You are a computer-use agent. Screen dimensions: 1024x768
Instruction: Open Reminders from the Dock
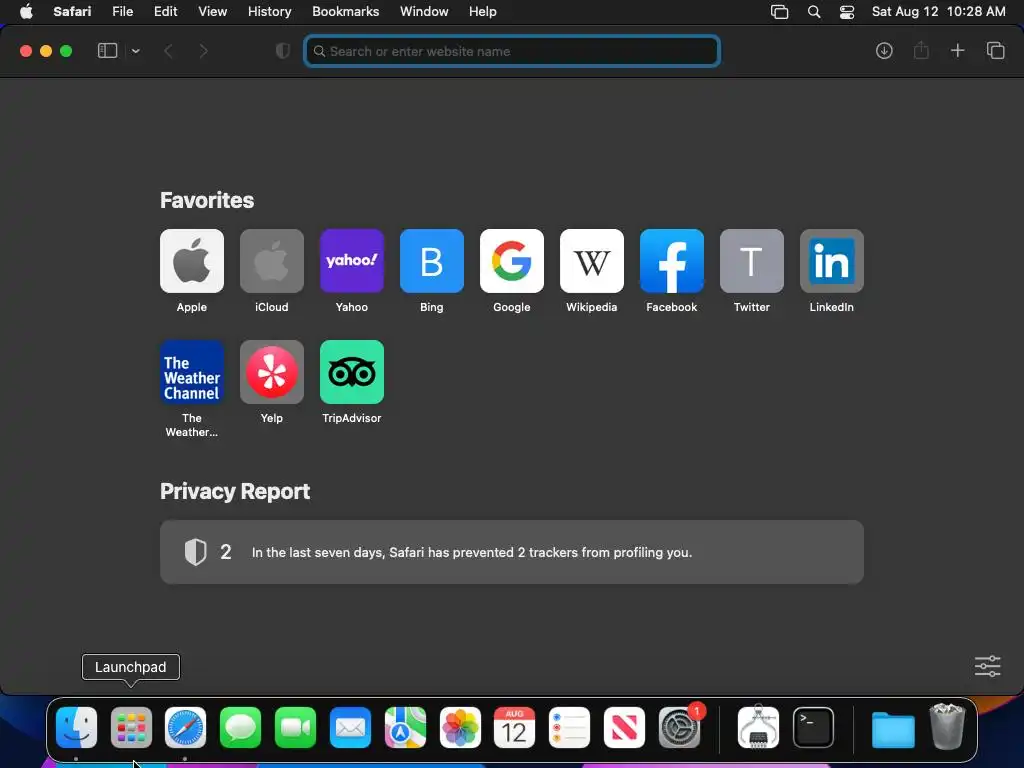pyautogui.click(x=569, y=728)
